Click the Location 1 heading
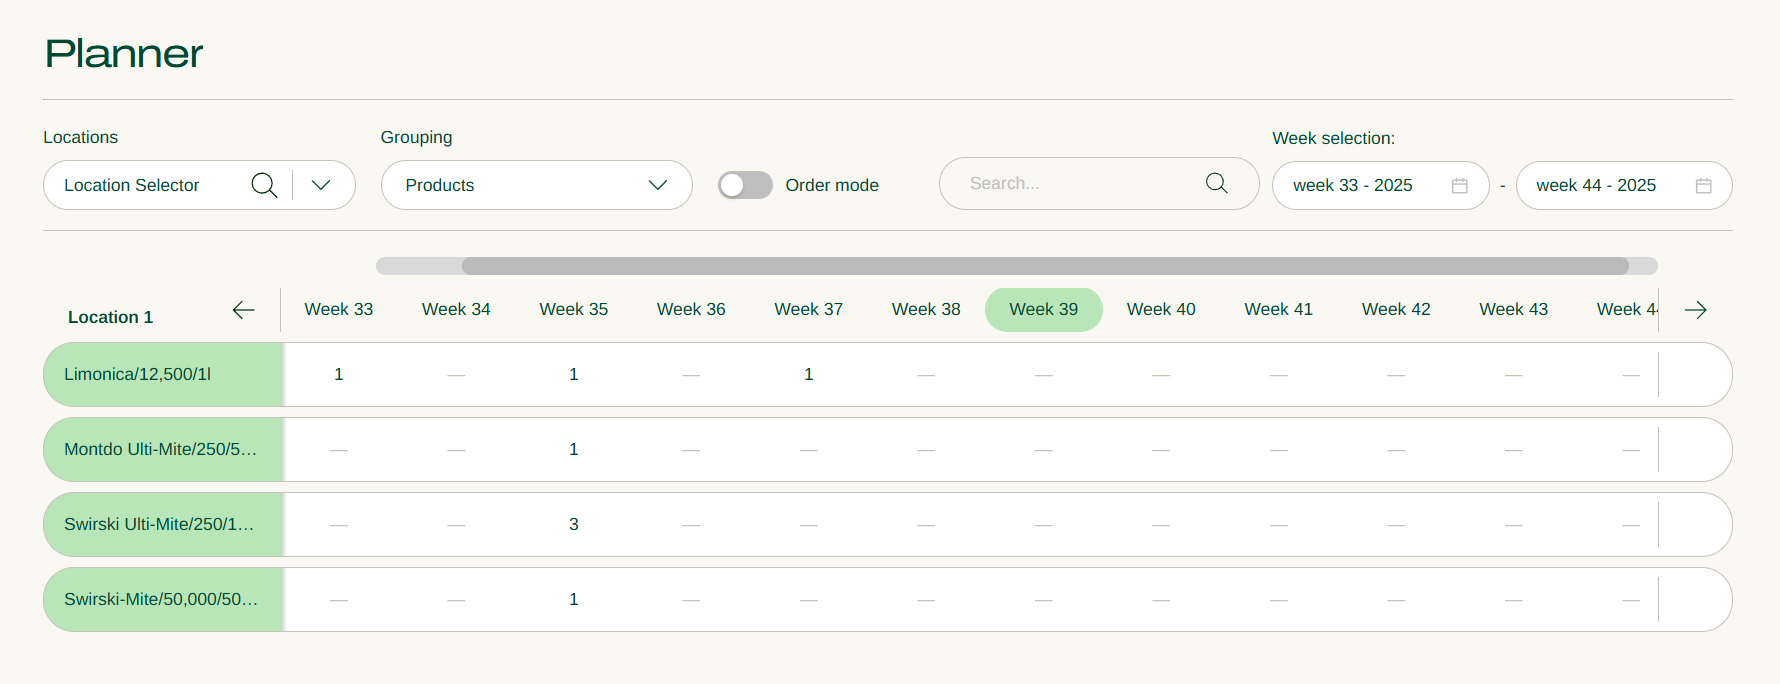 coord(110,317)
